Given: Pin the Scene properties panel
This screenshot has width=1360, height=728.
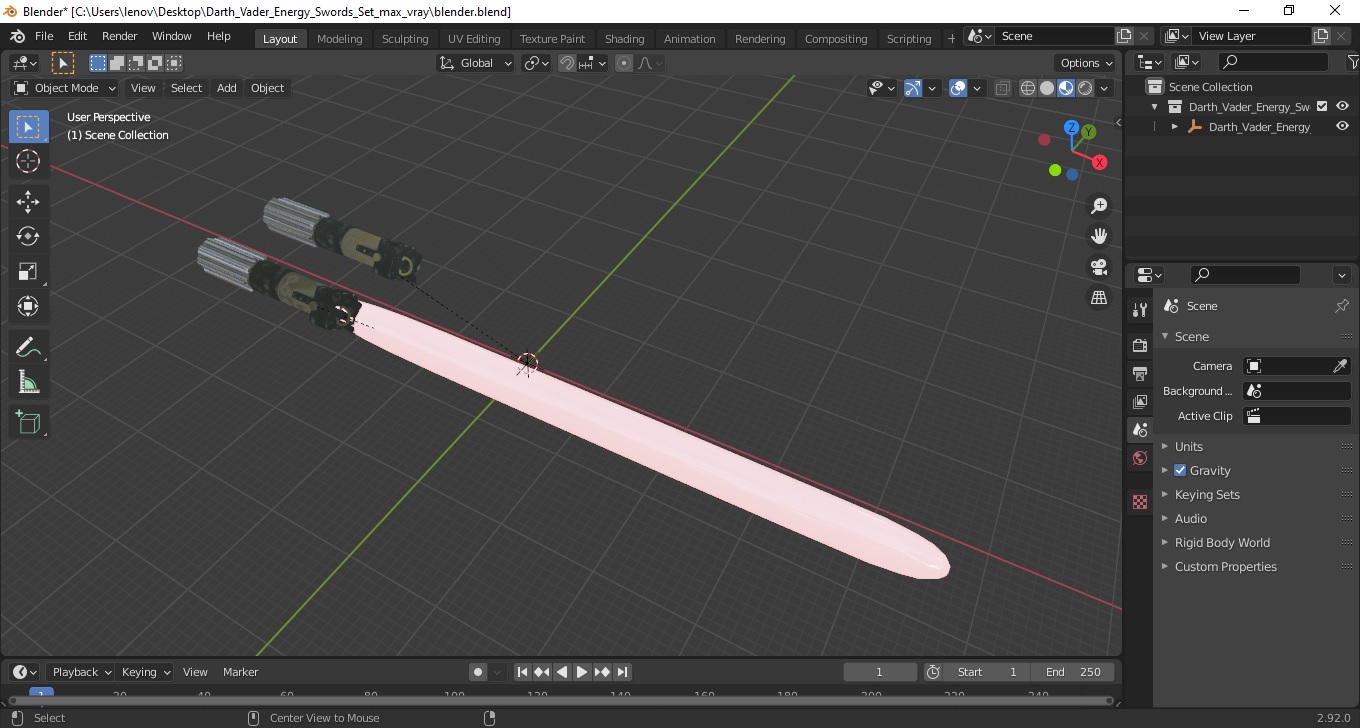Looking at the screenshot, I should pyautogui.click(x=1342, y=306).
